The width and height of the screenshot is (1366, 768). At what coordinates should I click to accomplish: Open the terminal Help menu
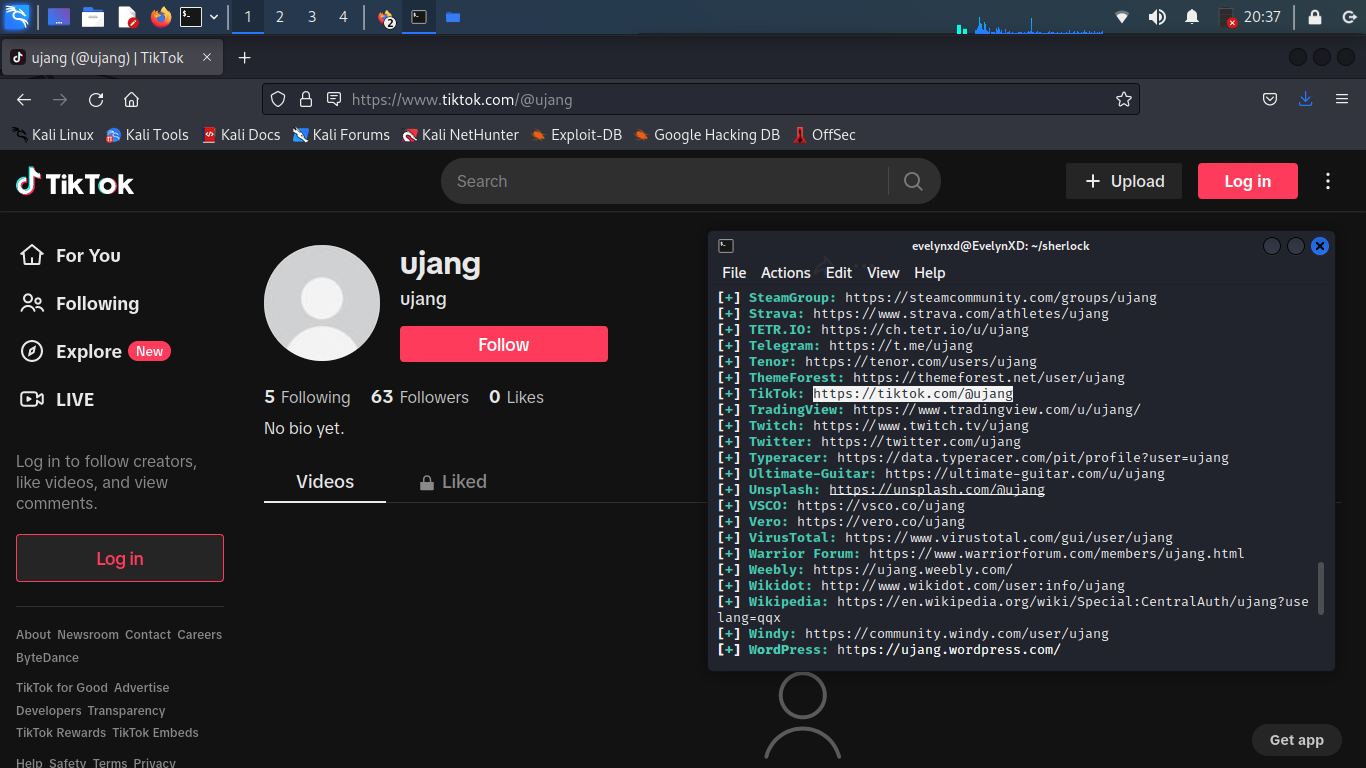[x=929, y=273]
